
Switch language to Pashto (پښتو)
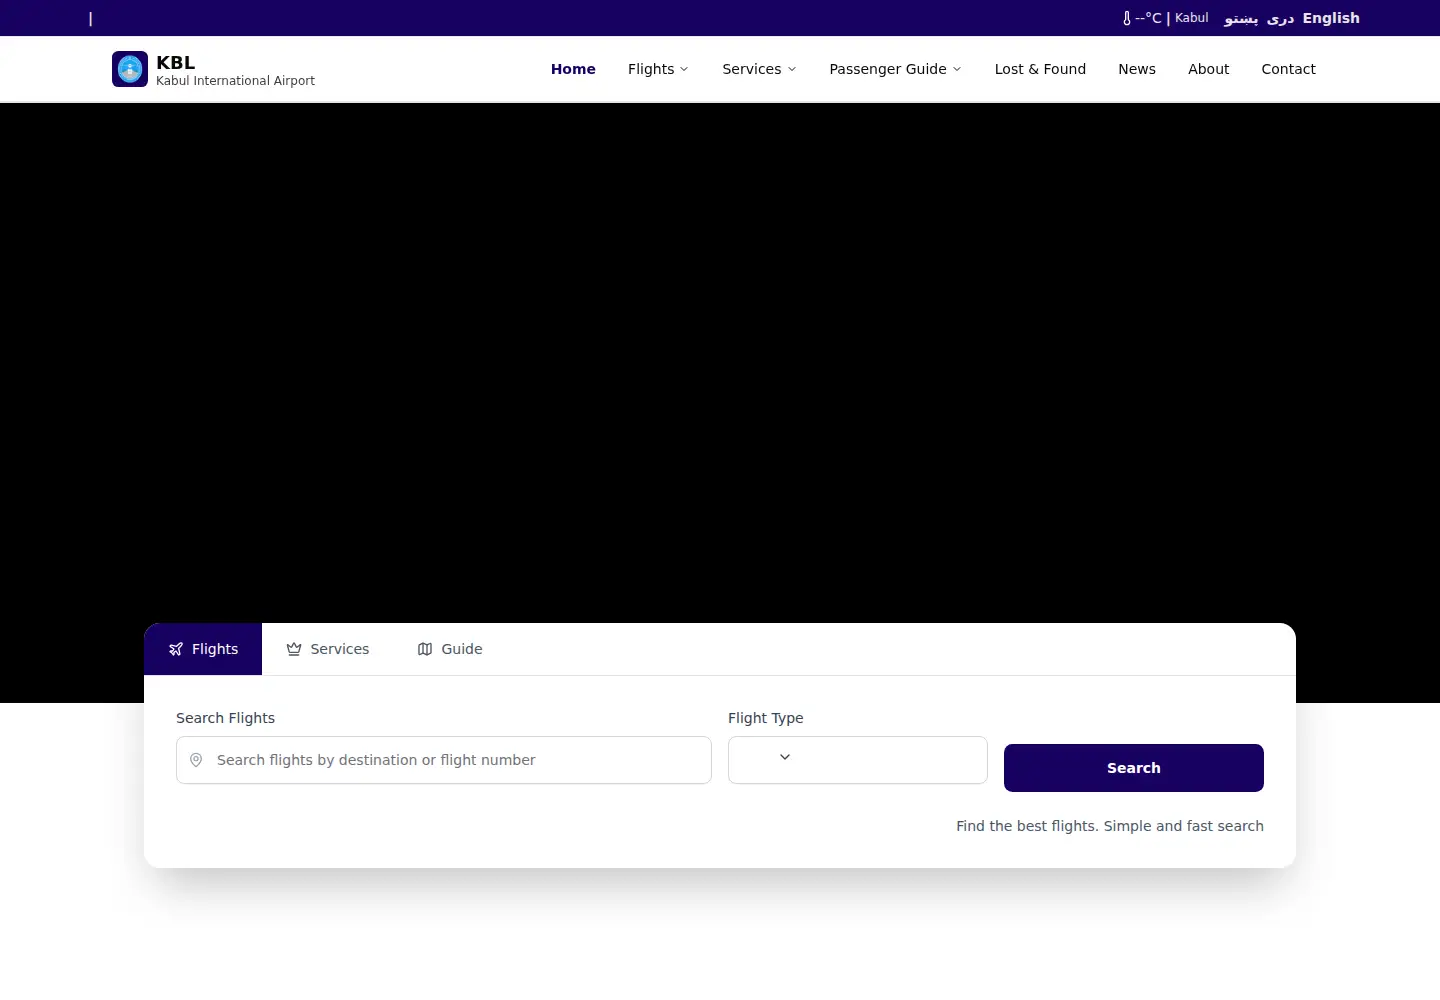coord(1241,18)
